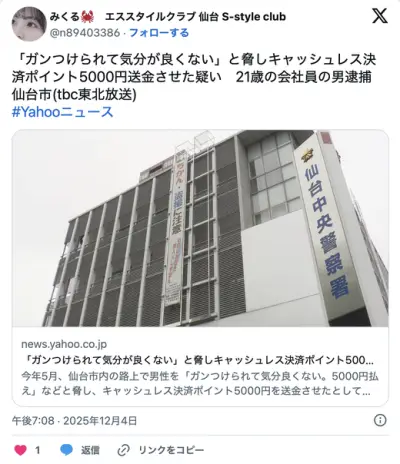
Task: Open the みくる S-style club display name
Action: [168, 16]
